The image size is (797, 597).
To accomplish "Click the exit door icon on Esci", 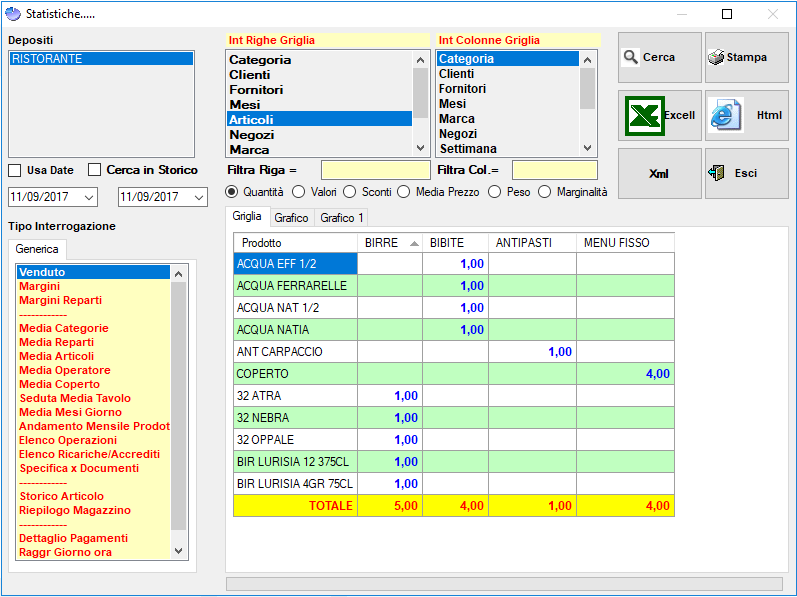I will click(717, 173).
